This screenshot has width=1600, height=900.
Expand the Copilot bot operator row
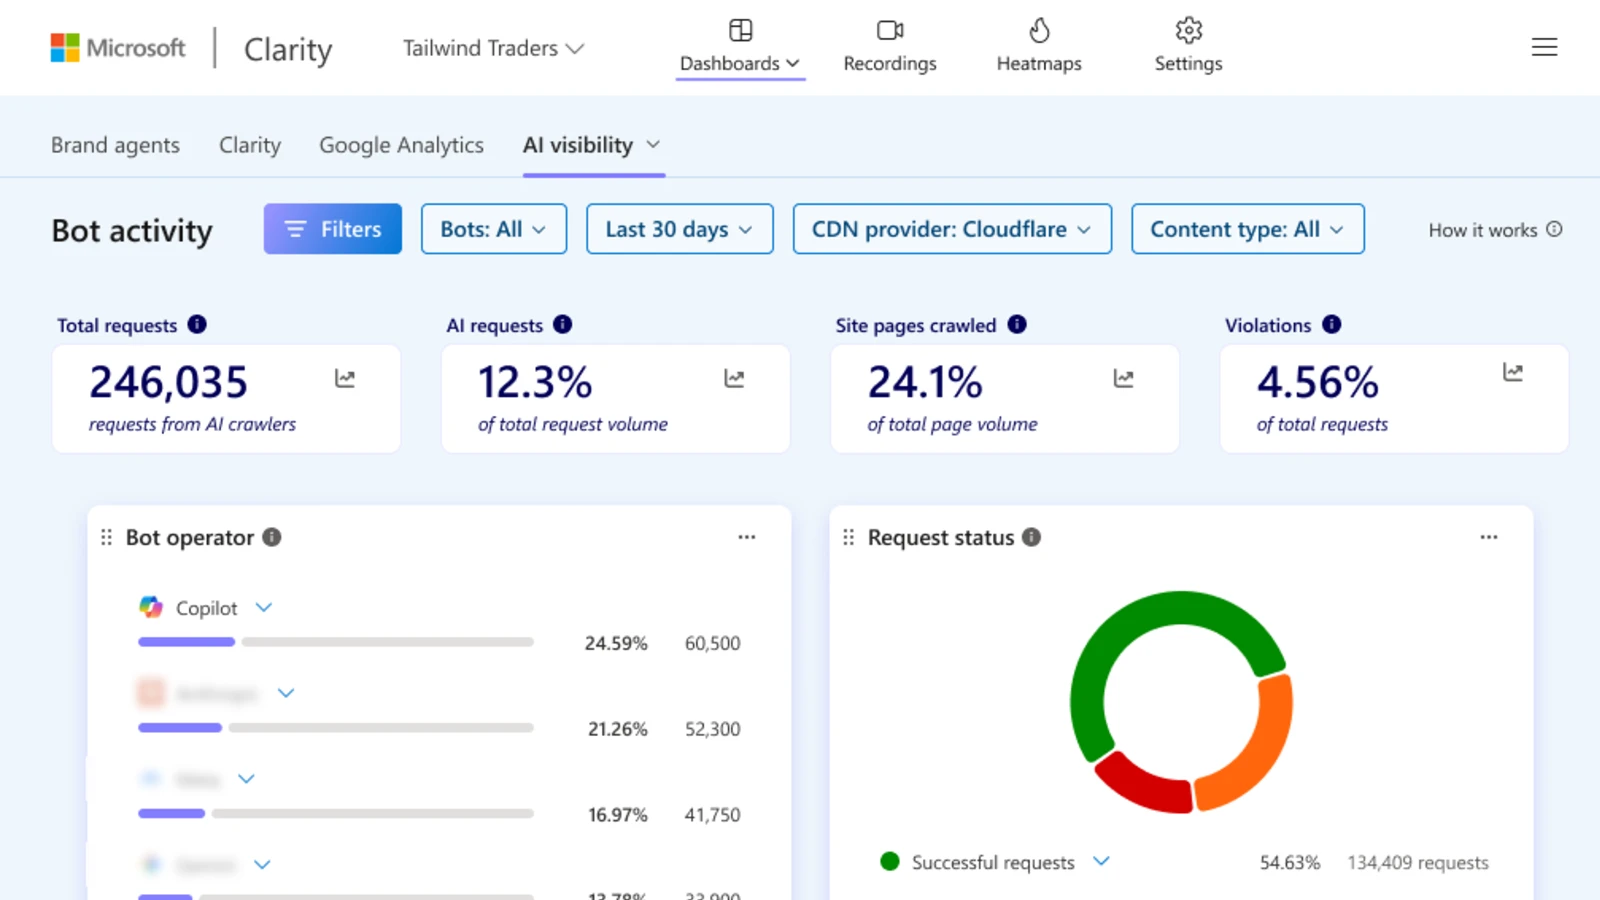pos(264,607)
